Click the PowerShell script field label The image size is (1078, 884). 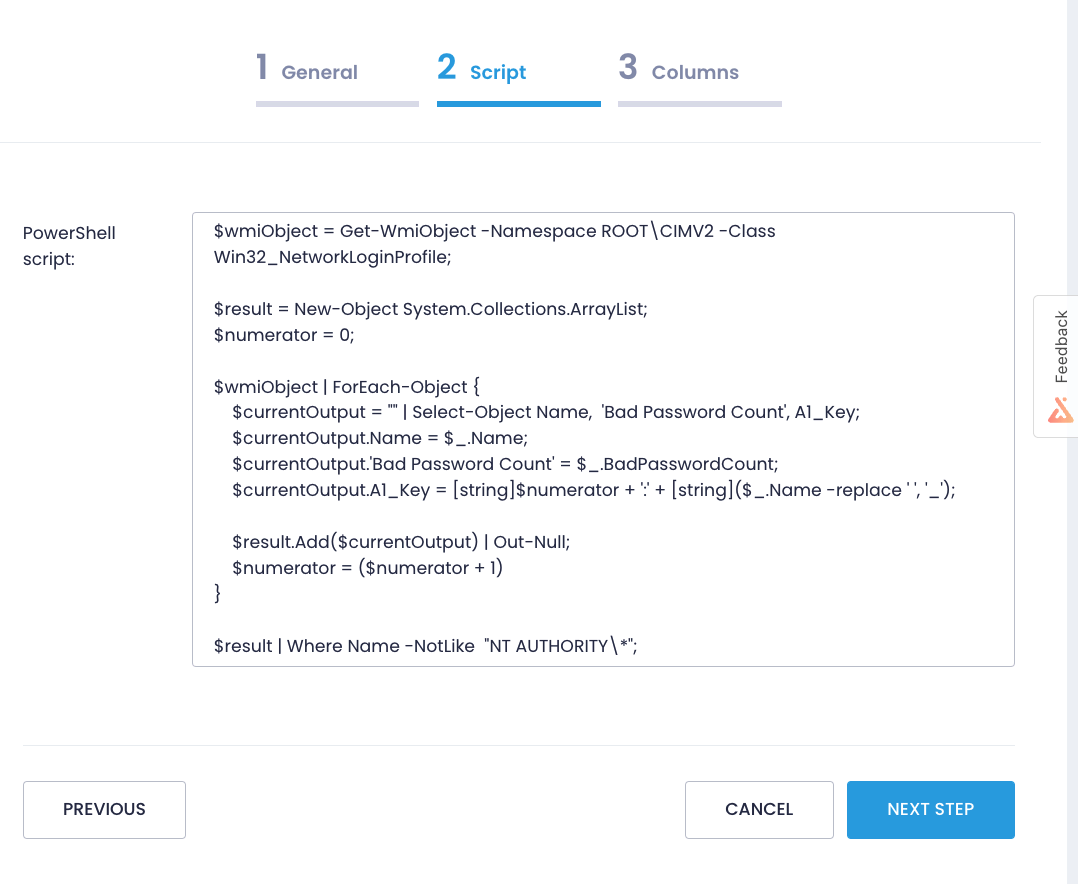point(69,245)
